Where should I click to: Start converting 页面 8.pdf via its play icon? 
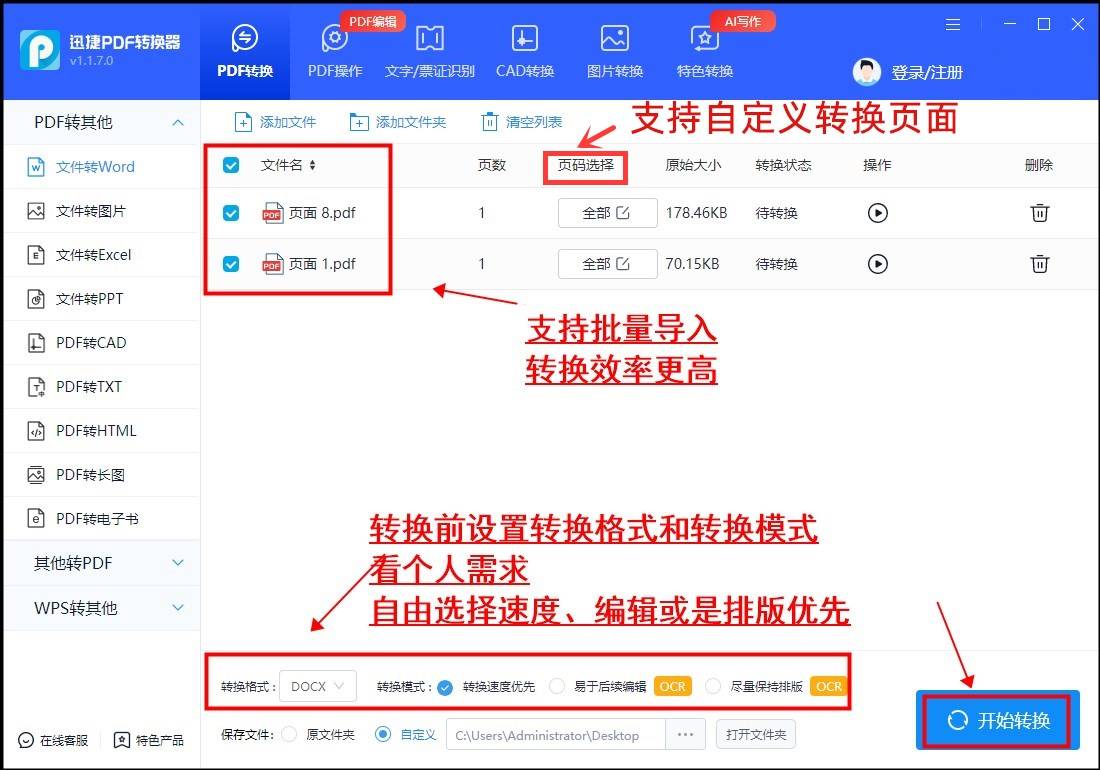(877, 212)
